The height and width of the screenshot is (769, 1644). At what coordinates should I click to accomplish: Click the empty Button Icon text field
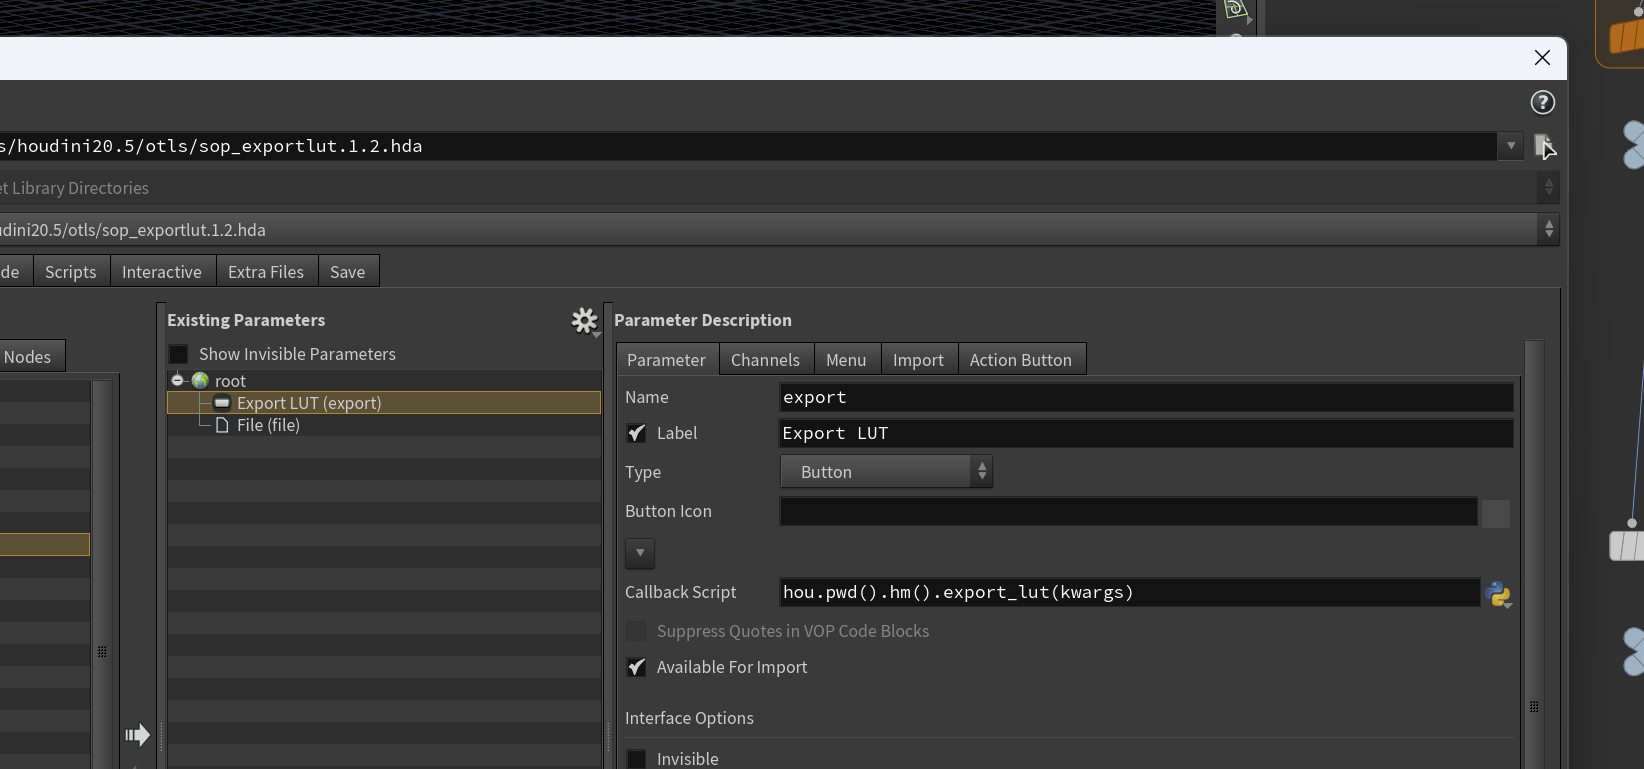pyautogui.click(x=1128, y=511)
